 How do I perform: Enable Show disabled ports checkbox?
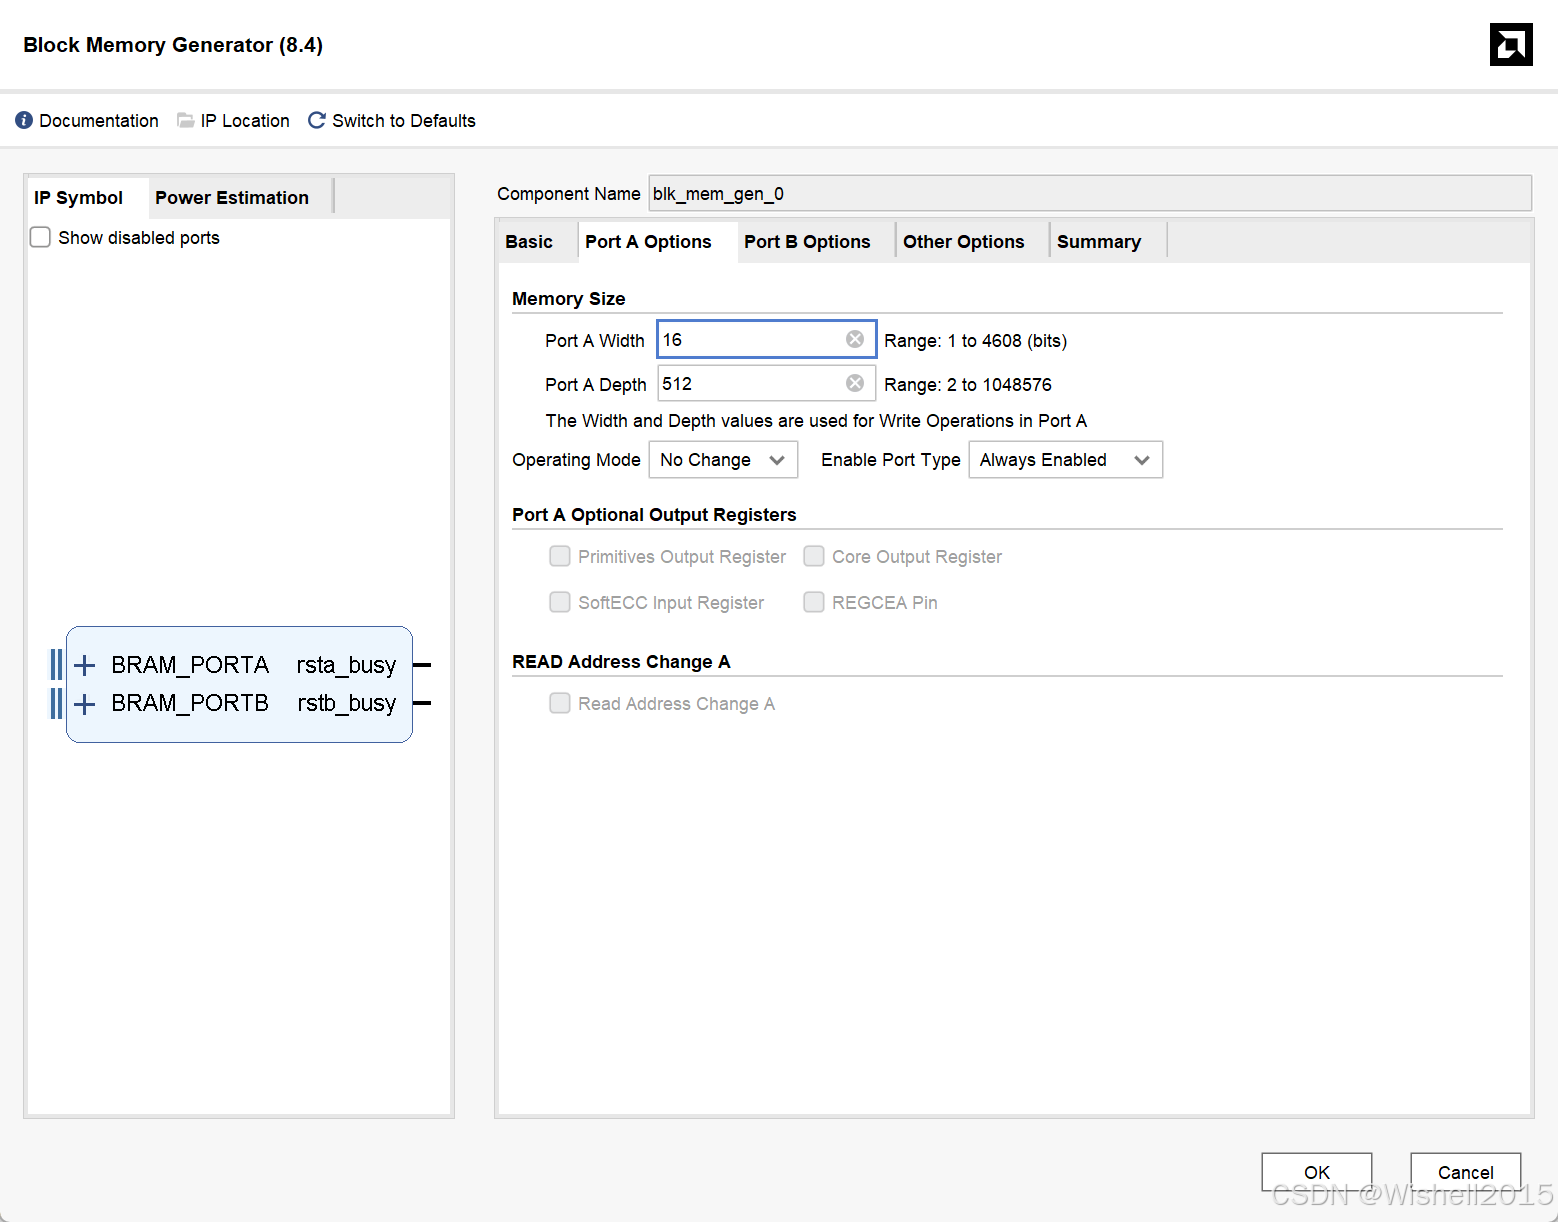point(40,237)
